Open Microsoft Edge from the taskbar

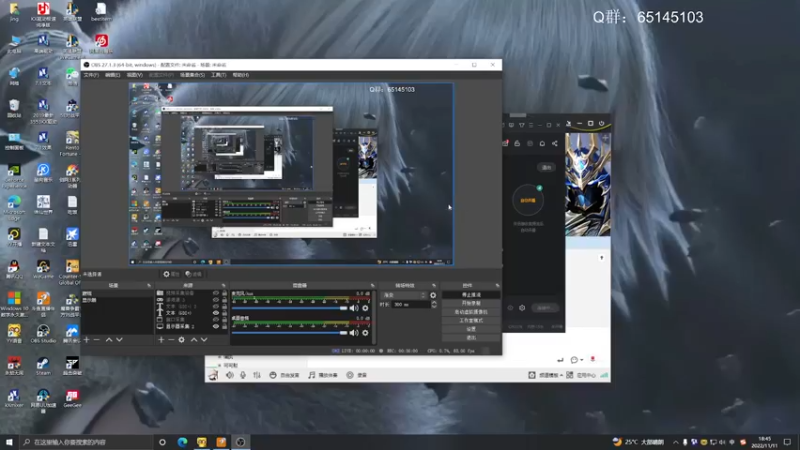182,442
